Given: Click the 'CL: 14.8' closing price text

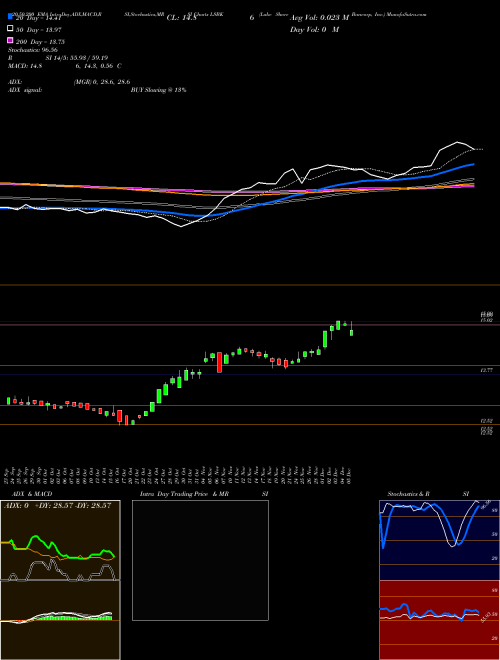Looking at the screenshot, I should tap(182, 18).
